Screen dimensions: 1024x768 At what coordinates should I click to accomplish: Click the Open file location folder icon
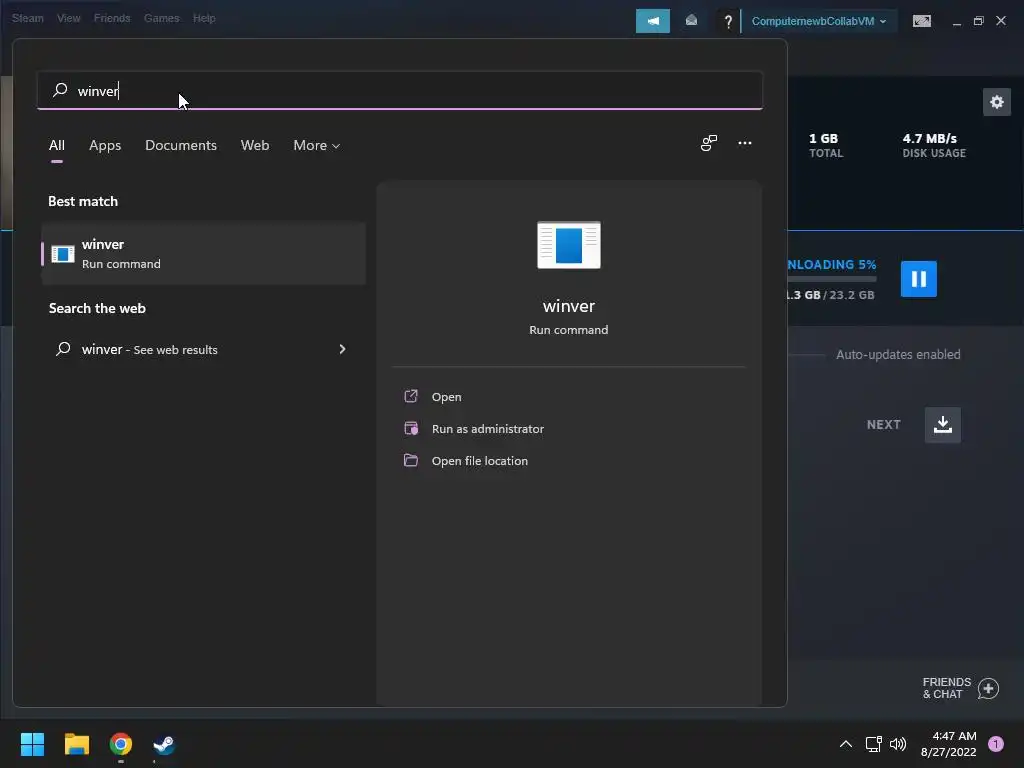(411, 460)
